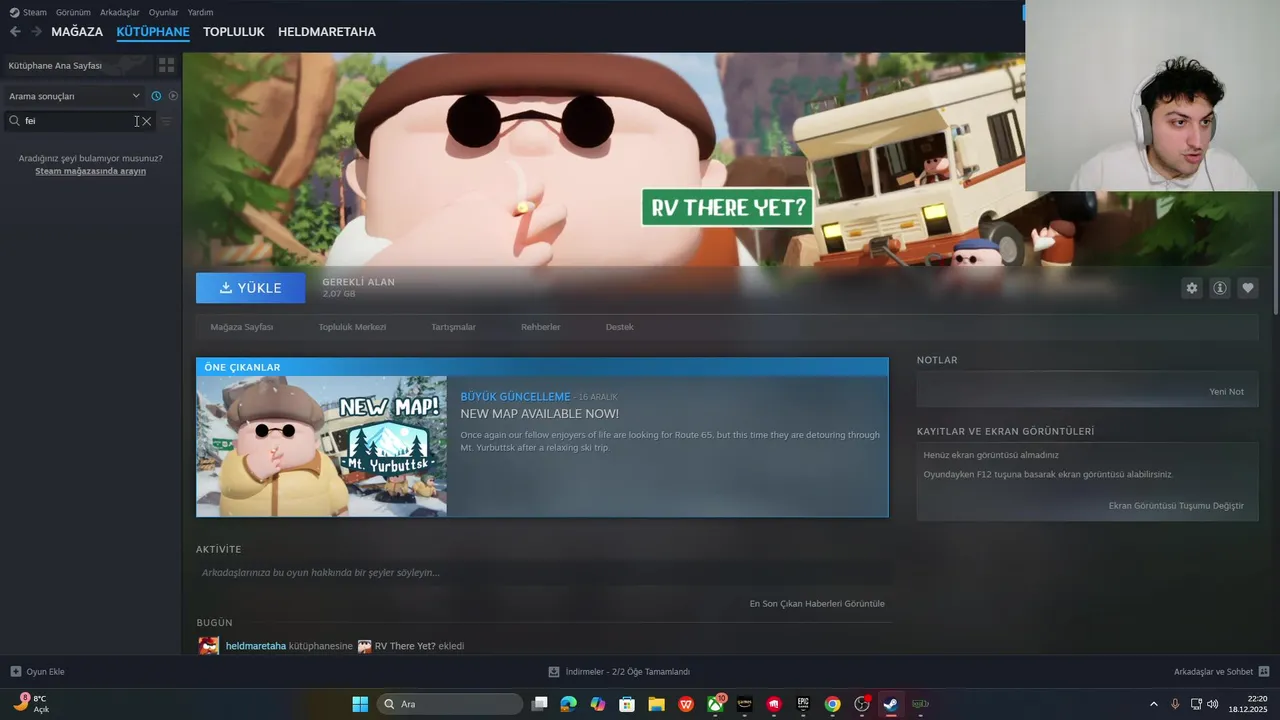Open Xbox app from taskbar
Screen dimensions: 1280x720
click(715, 704)
